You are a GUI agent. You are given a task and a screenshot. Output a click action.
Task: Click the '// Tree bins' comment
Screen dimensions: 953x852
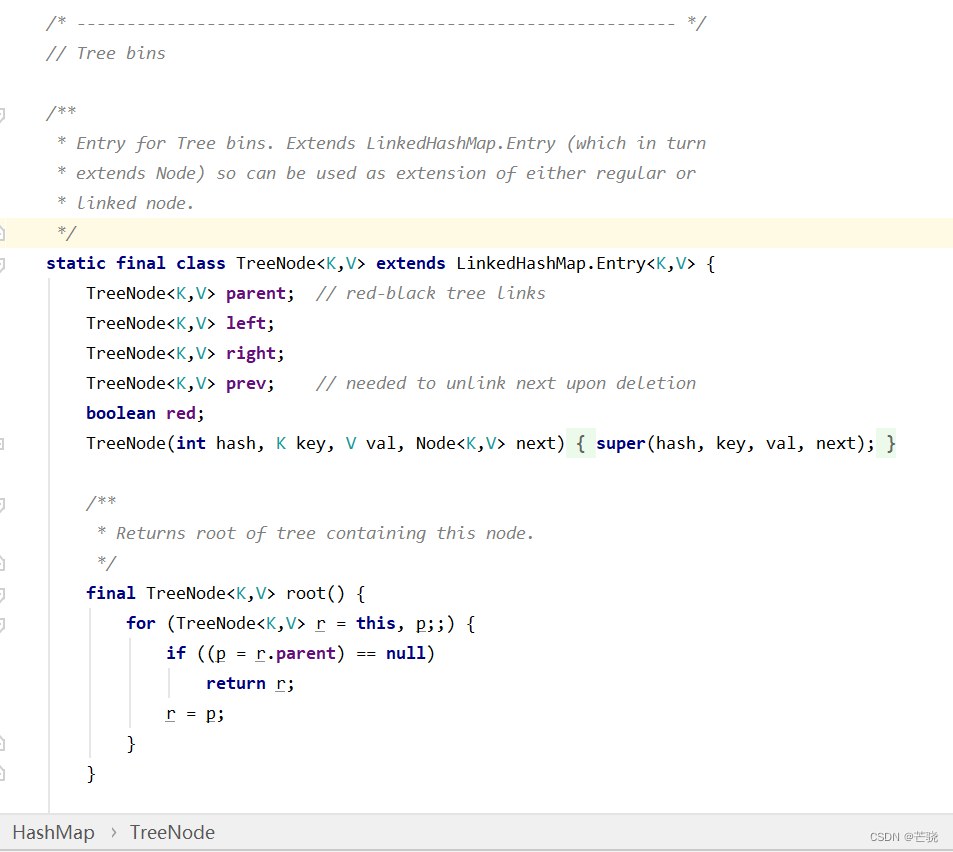point(106,53)
